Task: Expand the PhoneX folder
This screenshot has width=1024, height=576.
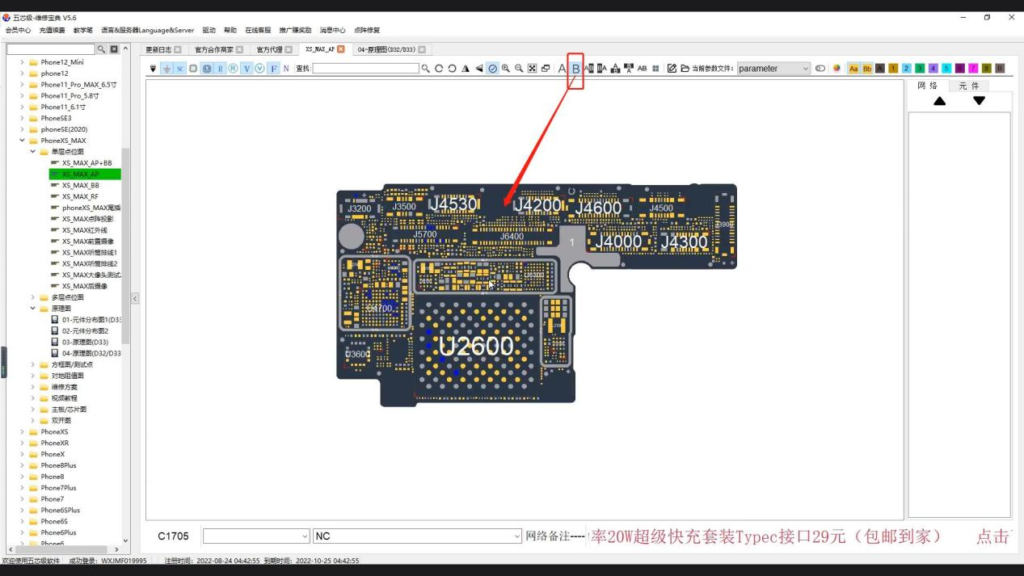Action: (x=22, y=454)
